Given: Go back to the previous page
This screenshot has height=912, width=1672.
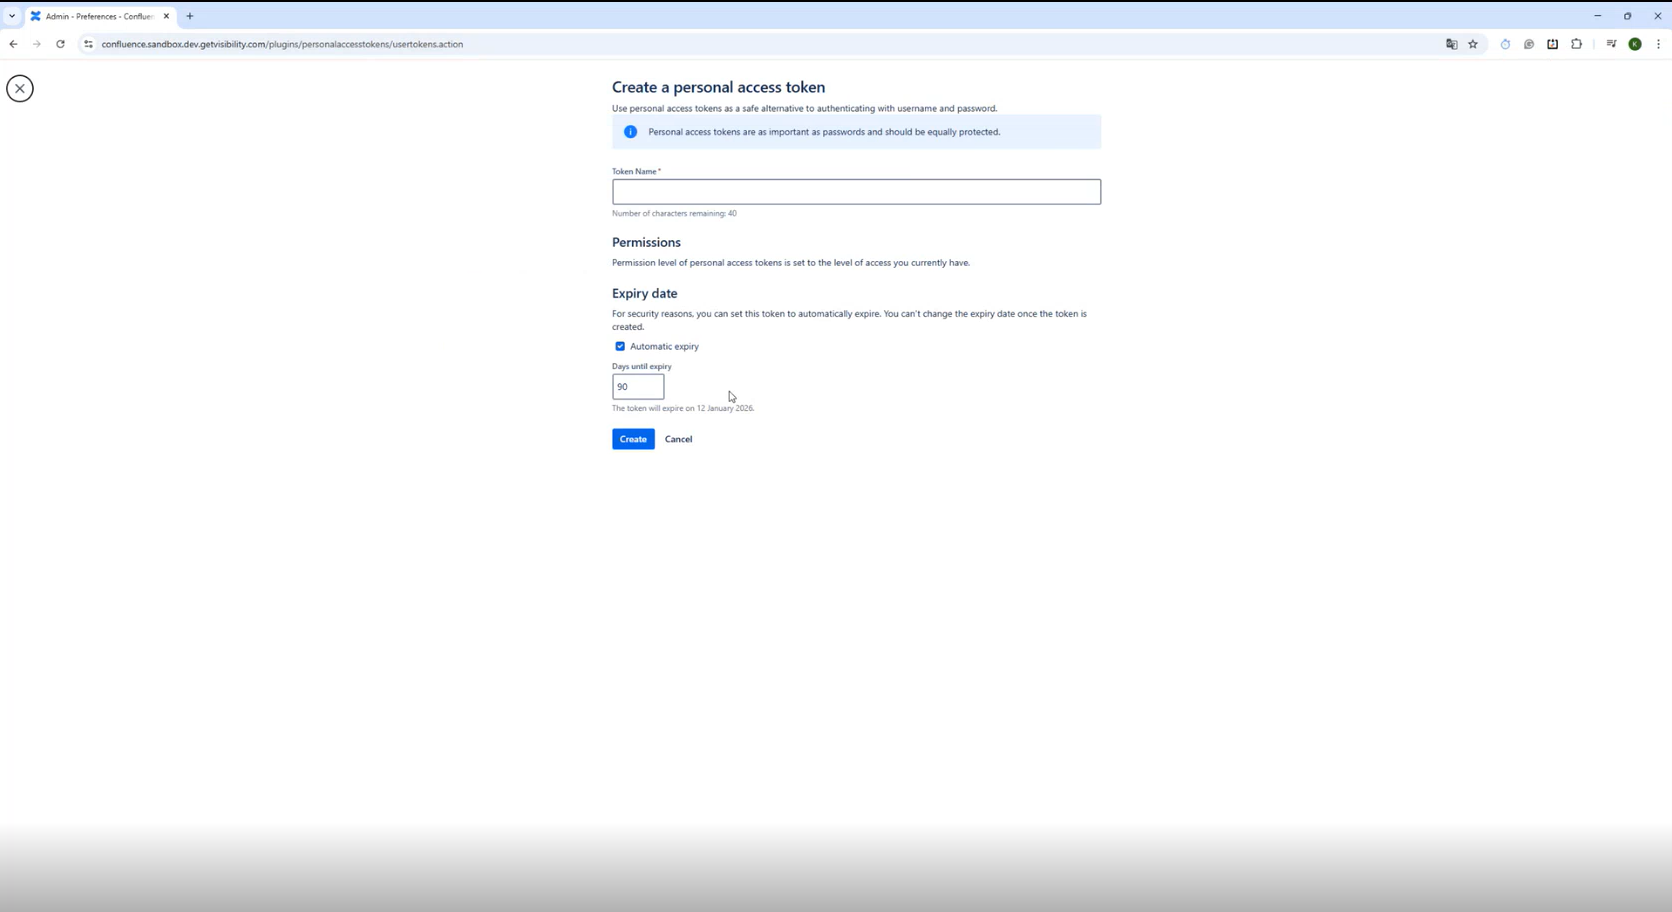Looking at the screenshot, I should tap(13, 44).
